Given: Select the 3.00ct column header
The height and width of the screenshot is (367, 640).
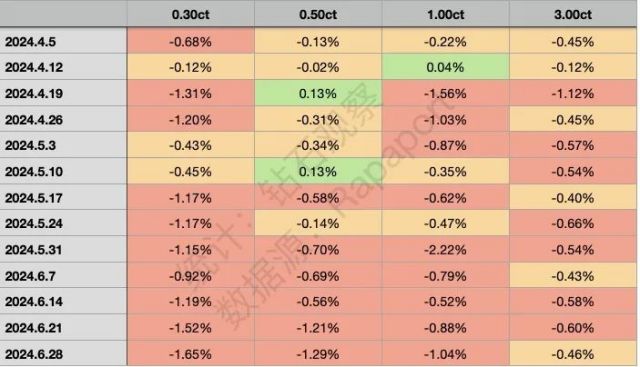Looking at the screenshot, I should tap(573, 14).
